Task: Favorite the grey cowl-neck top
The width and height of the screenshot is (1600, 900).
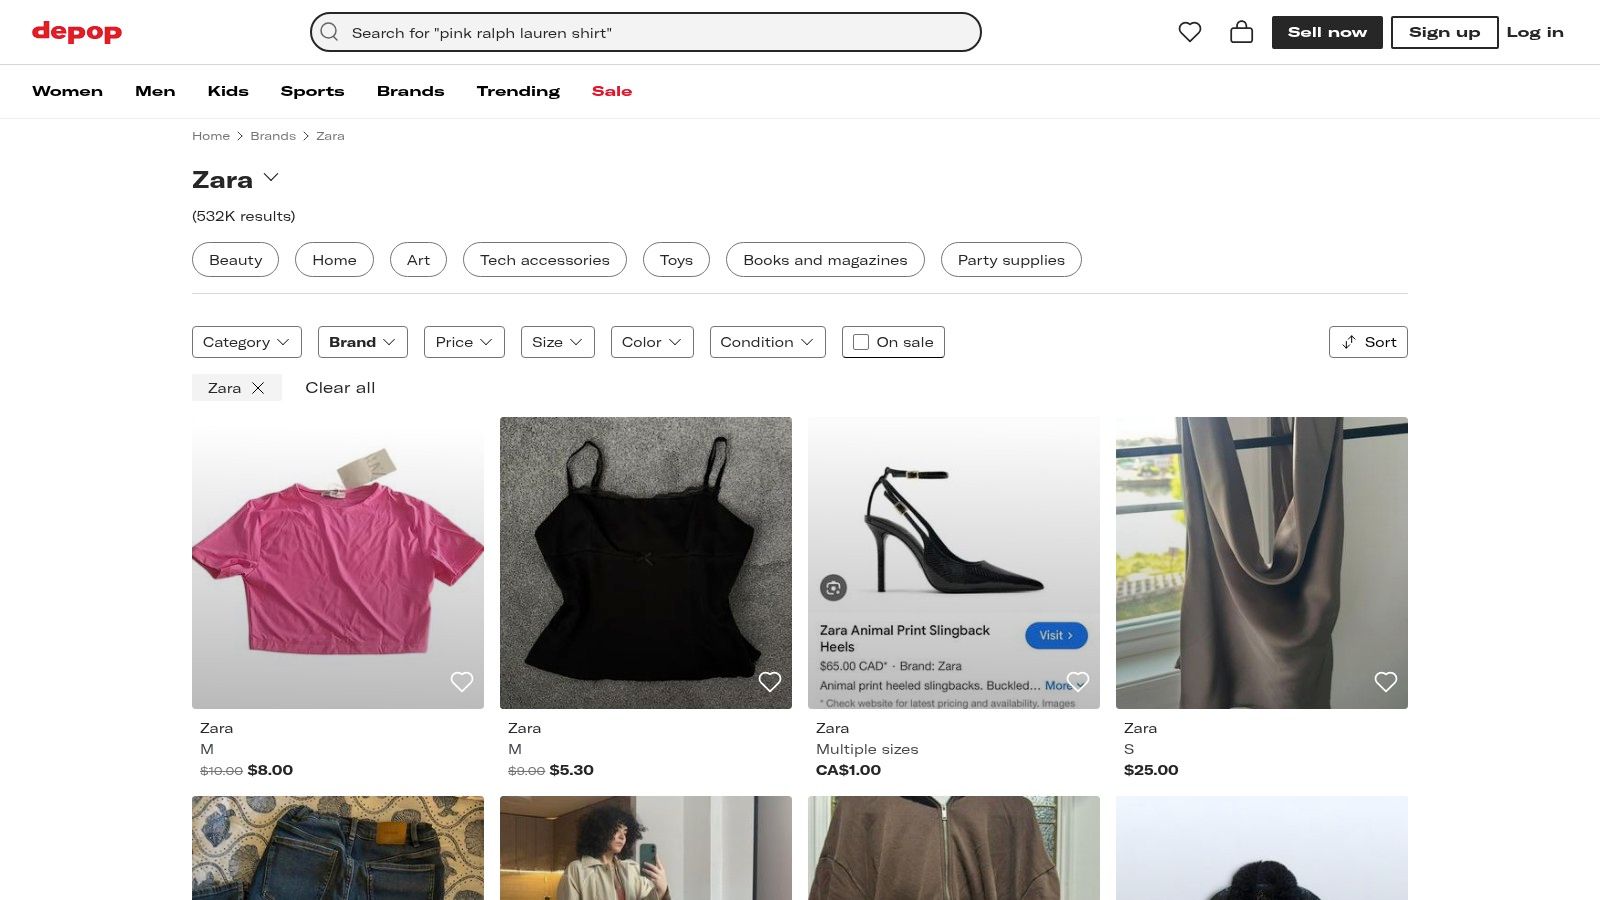Action: (x=1386, y=681)
